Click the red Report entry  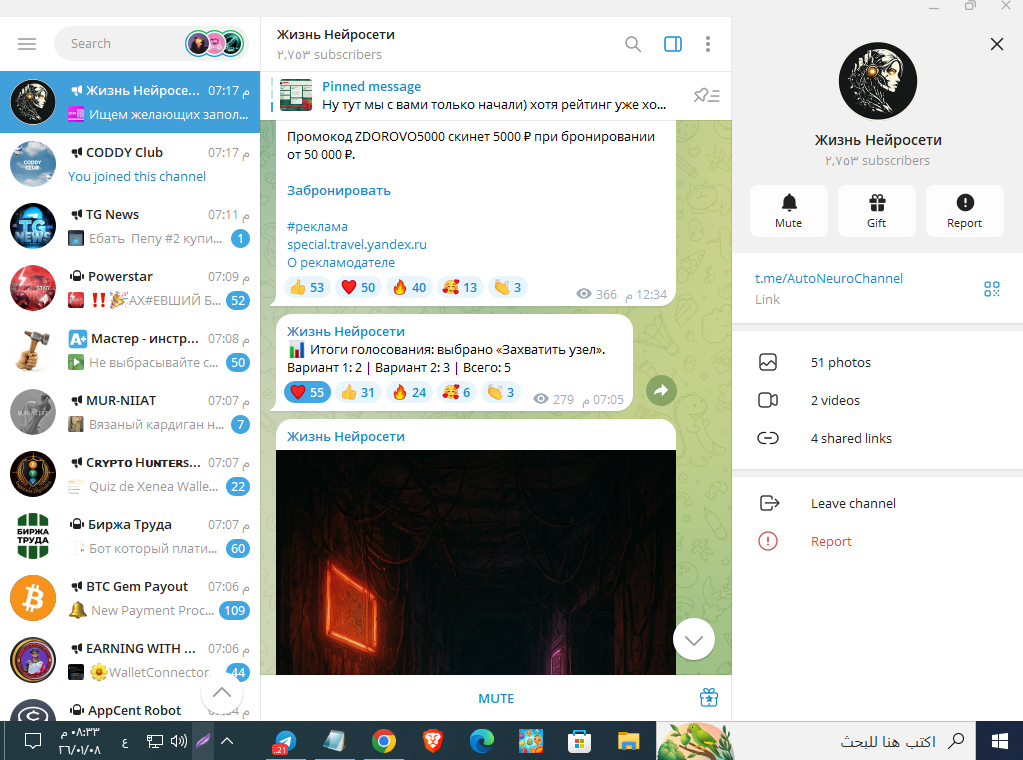click(878, 541)
